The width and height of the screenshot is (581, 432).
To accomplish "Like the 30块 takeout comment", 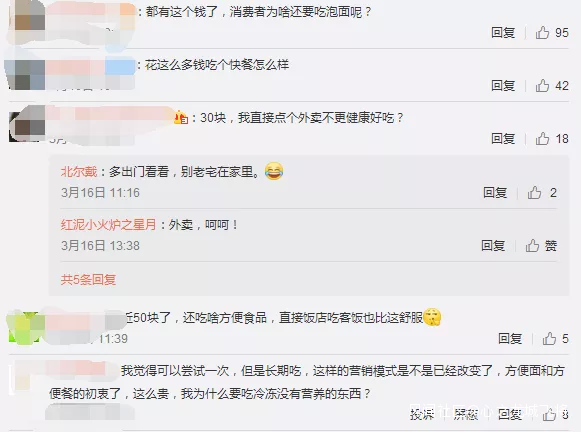I will [x=542, y=139].
